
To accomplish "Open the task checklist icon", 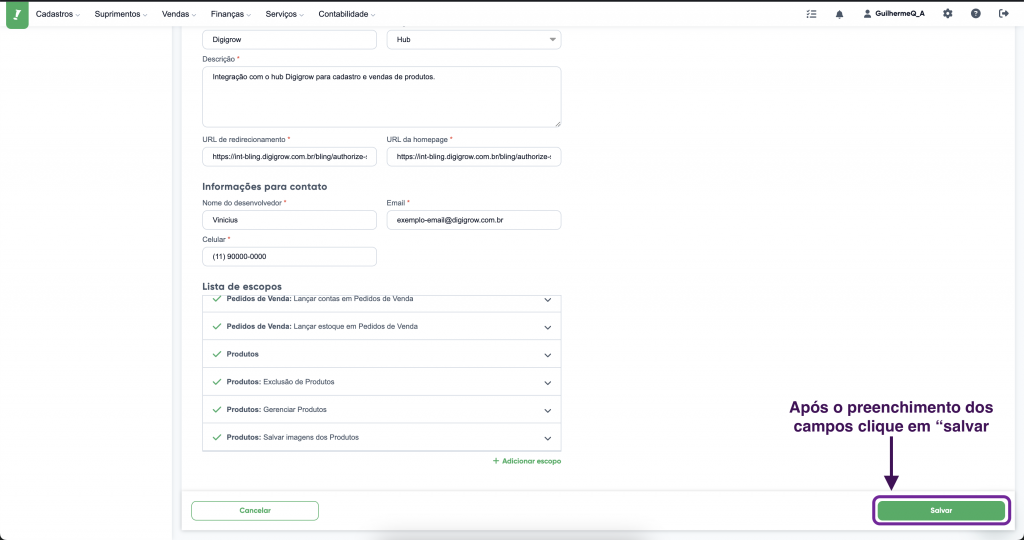I will (x=811, y=14).
